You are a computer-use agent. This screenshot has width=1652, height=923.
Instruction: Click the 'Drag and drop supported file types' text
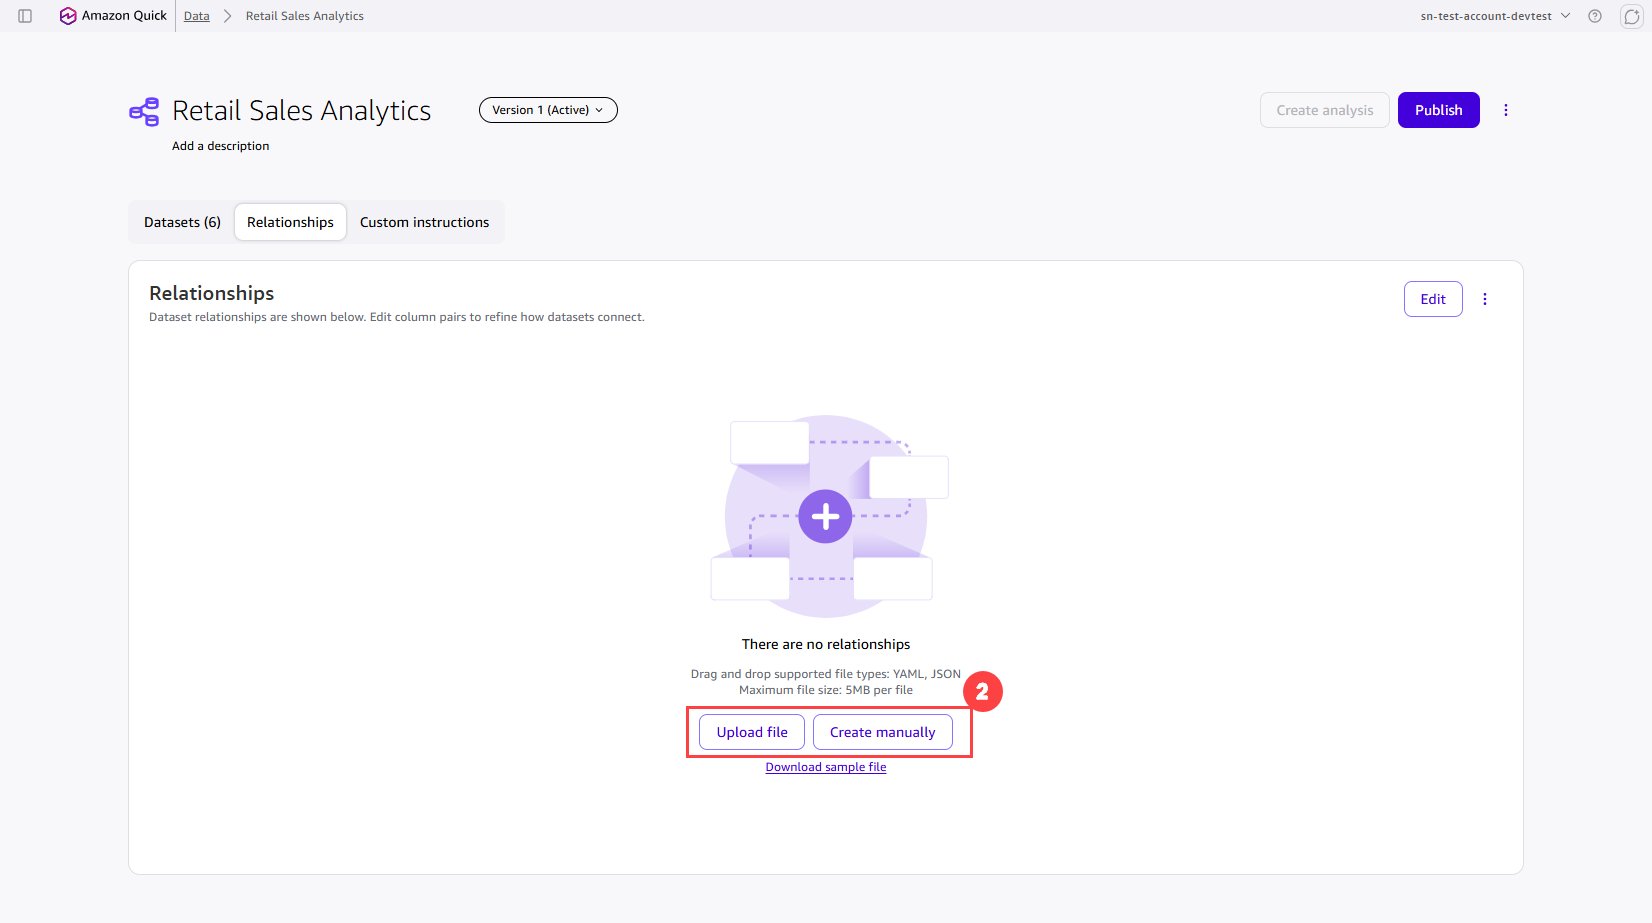[x=826, y=674]
